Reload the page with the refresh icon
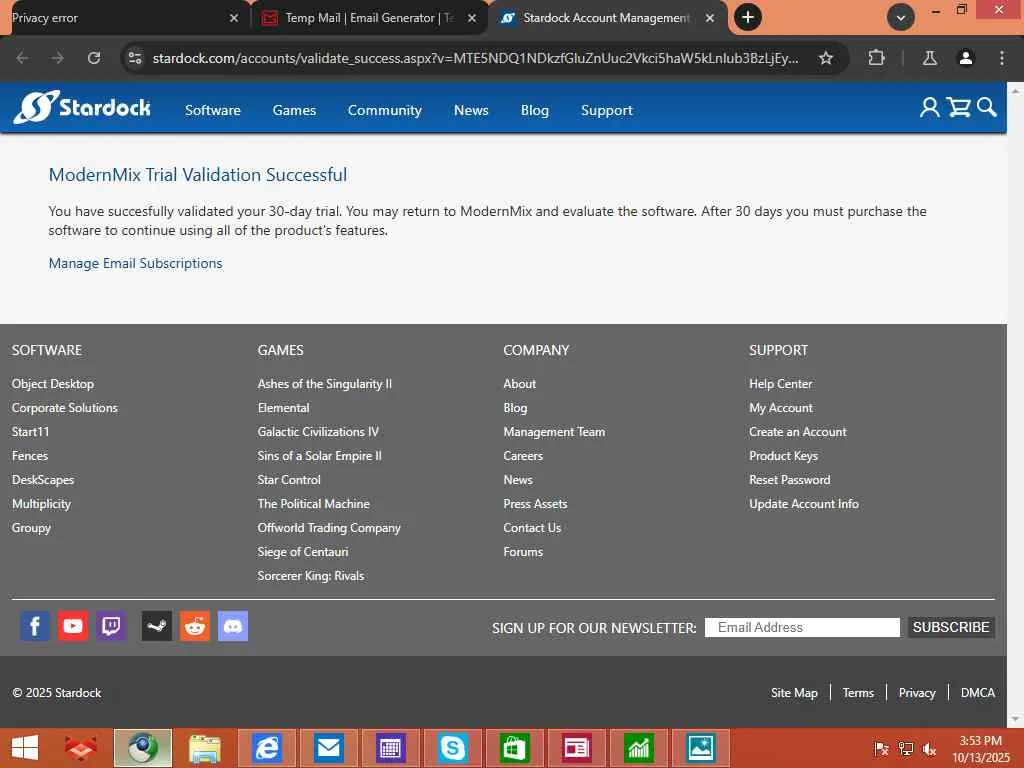The height and width of the screenshot is (768, 1024). click(x=94, y=58)
